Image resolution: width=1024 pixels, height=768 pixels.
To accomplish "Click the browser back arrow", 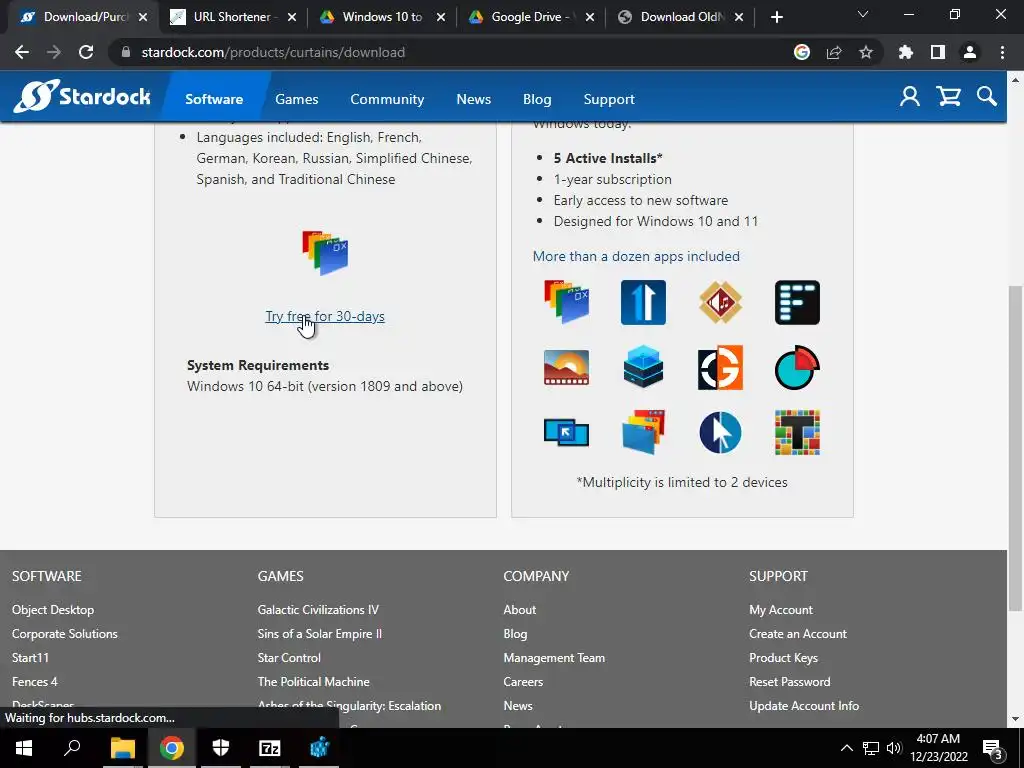I will (22, 52).
